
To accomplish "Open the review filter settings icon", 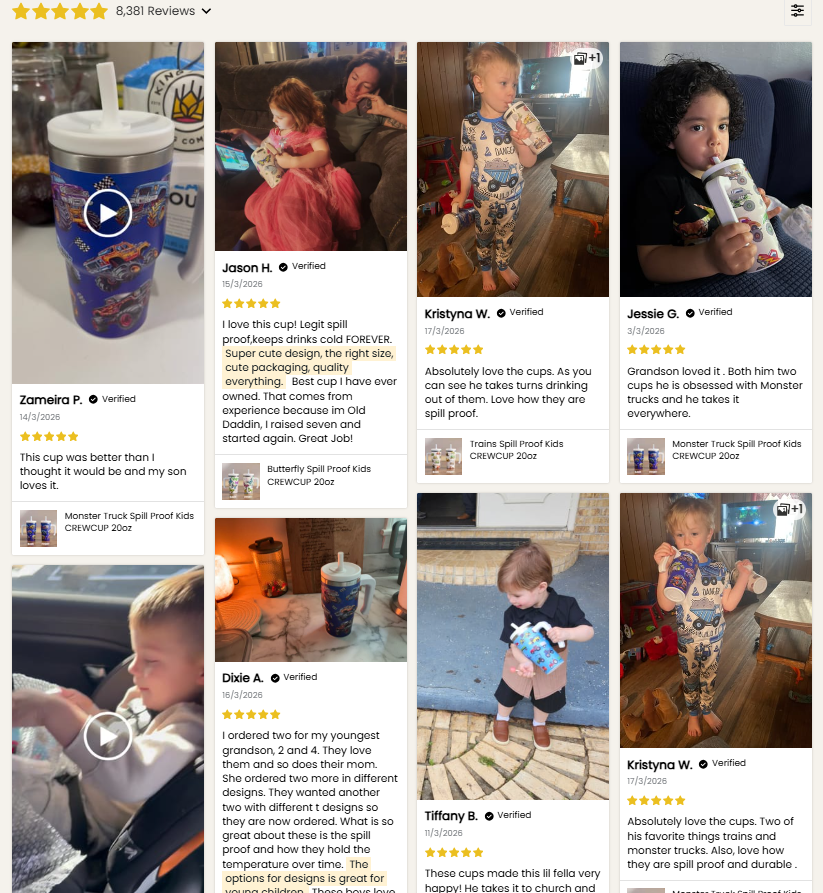I will 797,11.
